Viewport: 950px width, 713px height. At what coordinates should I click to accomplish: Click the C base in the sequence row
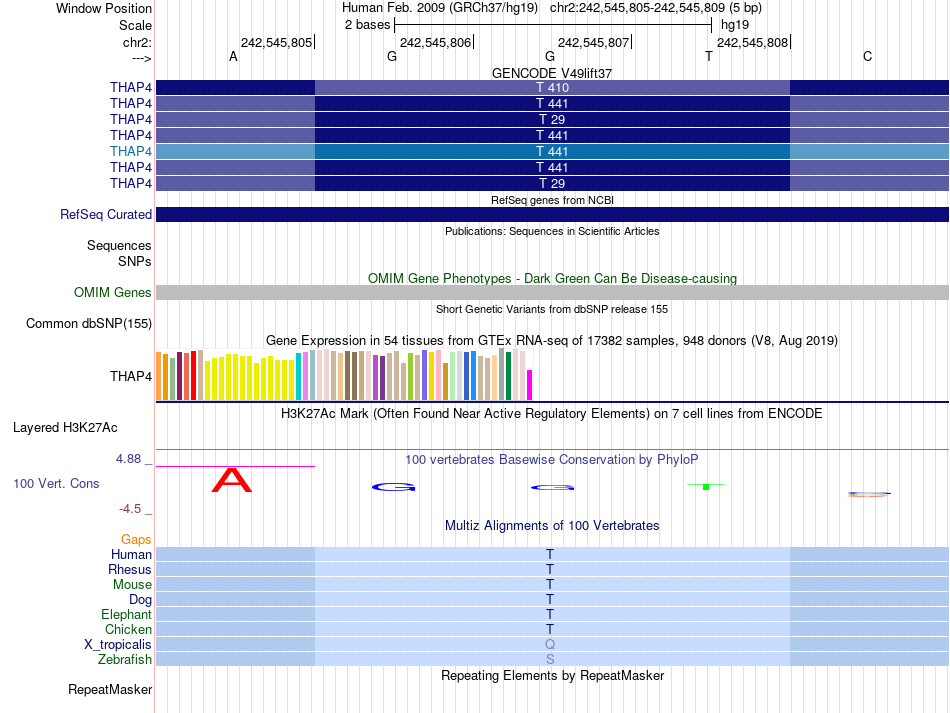[868, 56]
